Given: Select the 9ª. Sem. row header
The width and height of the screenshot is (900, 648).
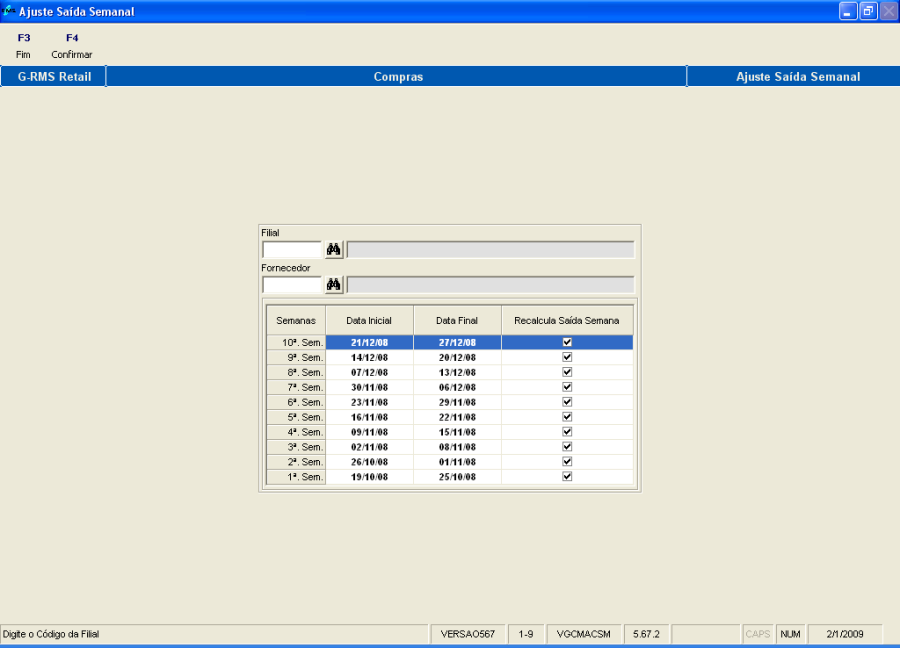Looking at the screenshot, I should click(x=296, y=358).
